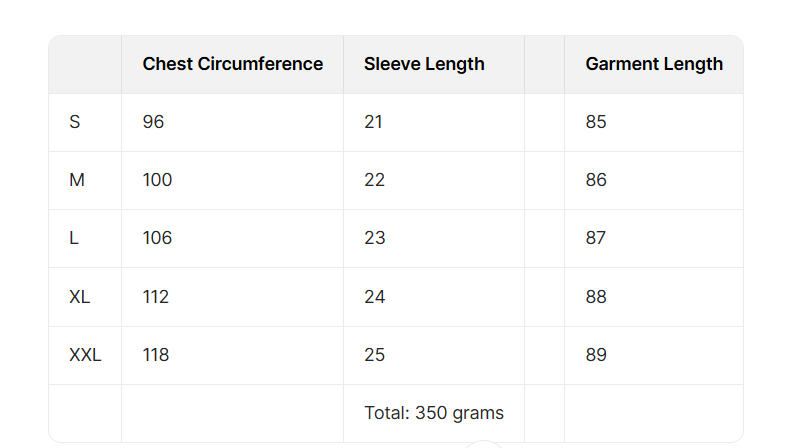Viewport: 810px width, 448px height.
Task: Select the size L row label
Action: coord(74,238)
